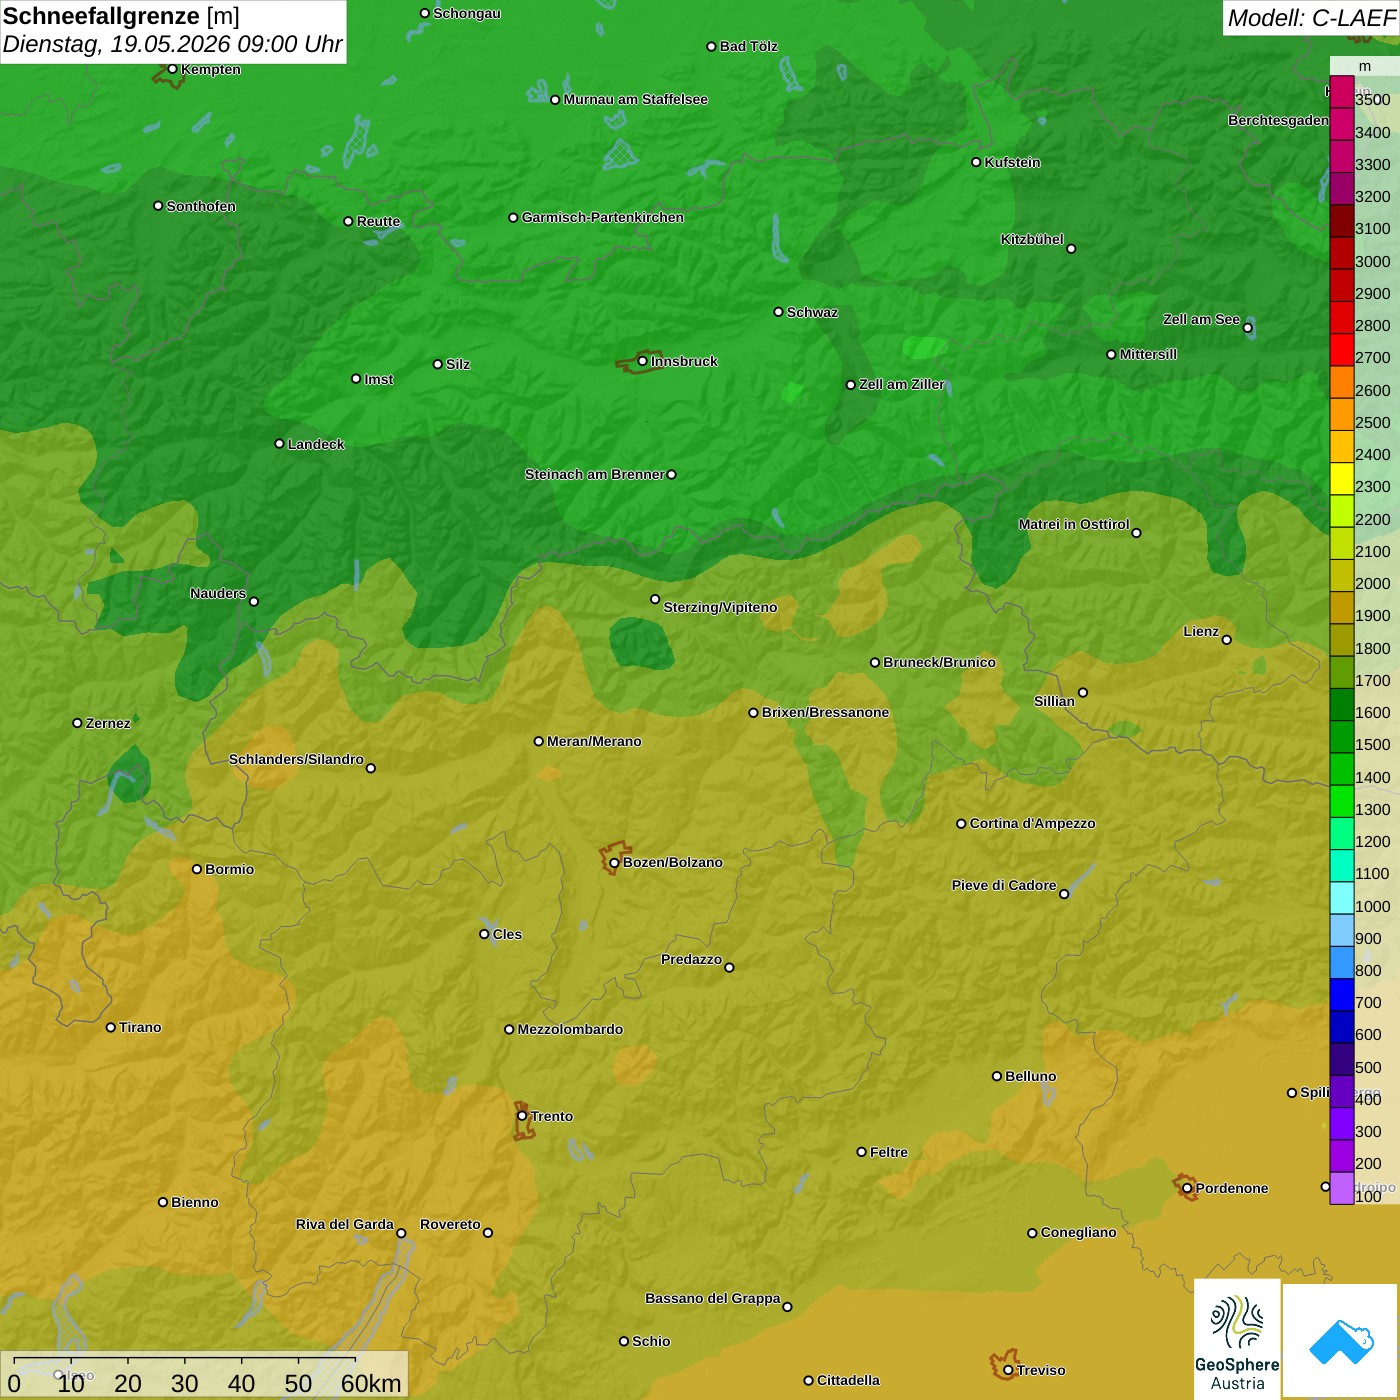Click the Modell: C-LAEF label
Viewport: 1400px width, 1400px height.
(x=1310, y=18)
